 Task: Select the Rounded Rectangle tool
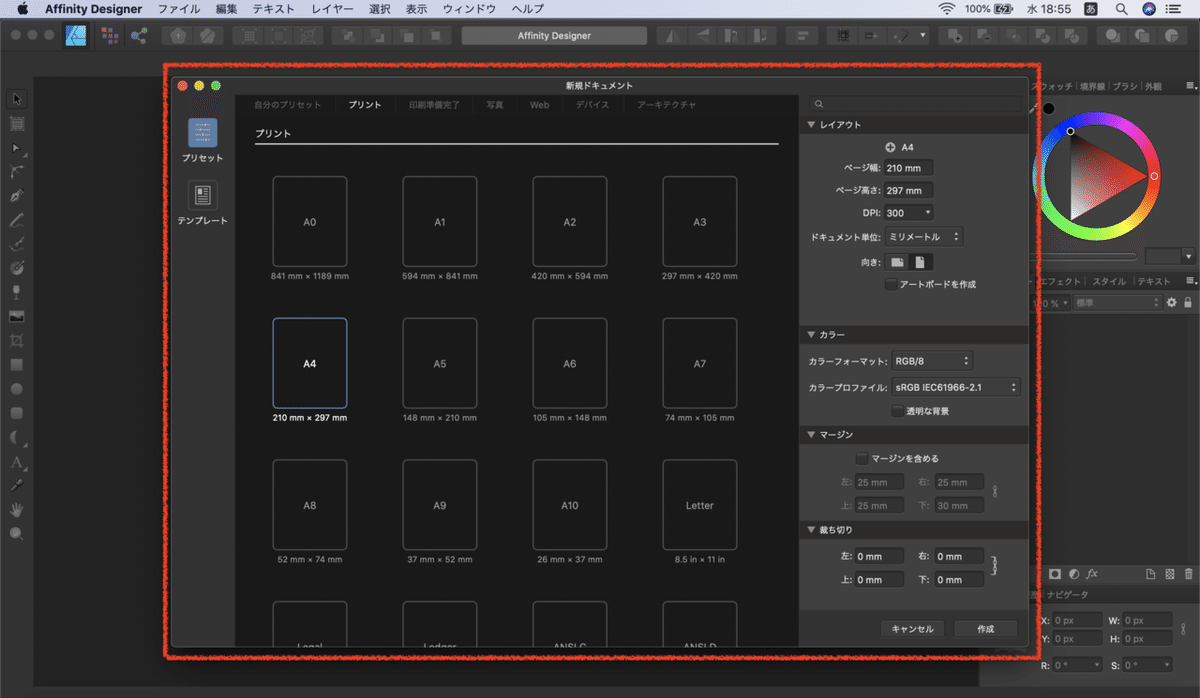(17, 413)
